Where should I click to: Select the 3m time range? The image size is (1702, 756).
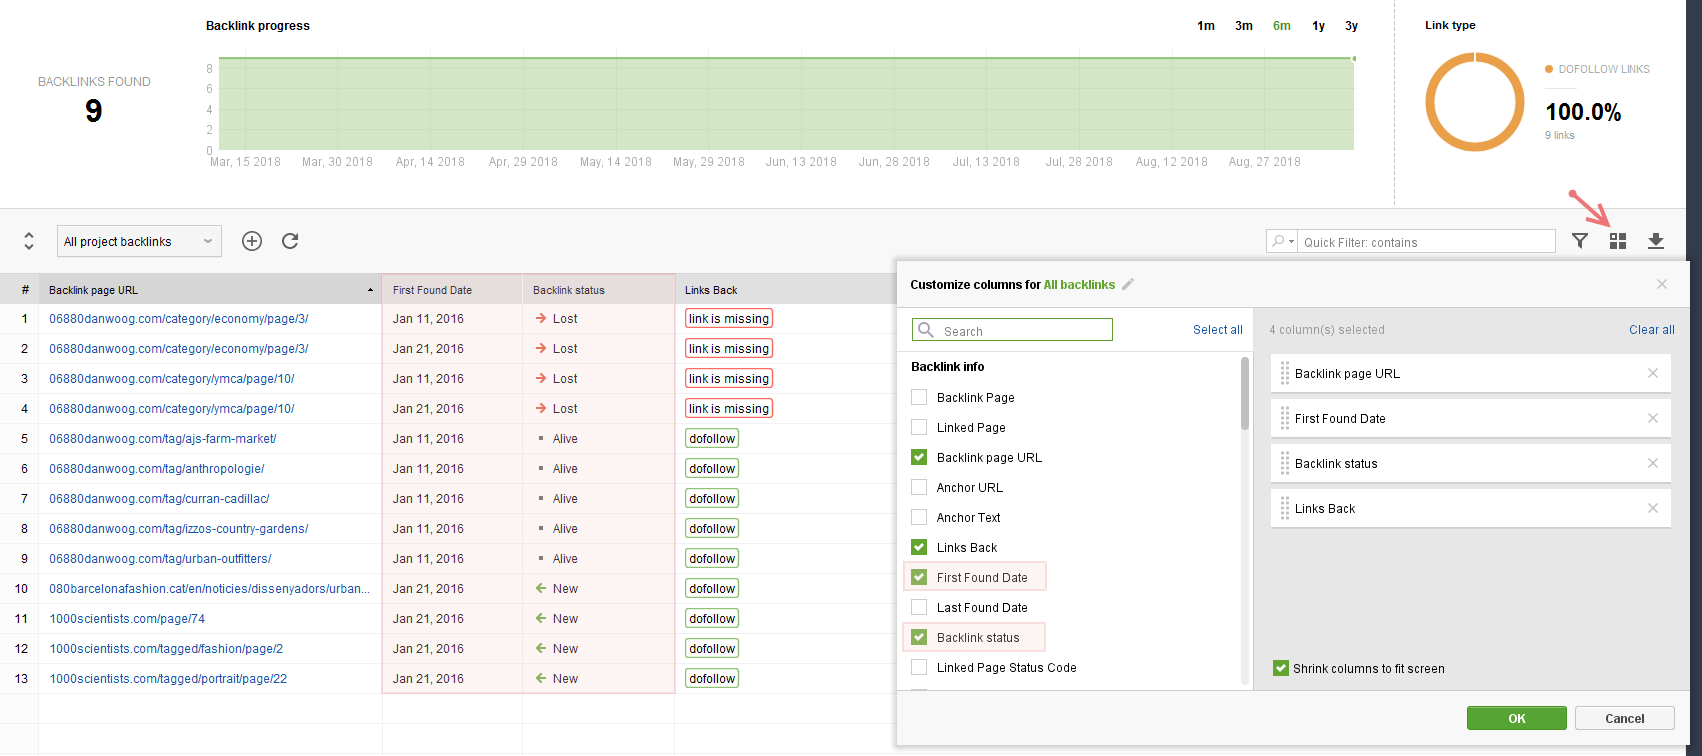[x=1243, y=26]
